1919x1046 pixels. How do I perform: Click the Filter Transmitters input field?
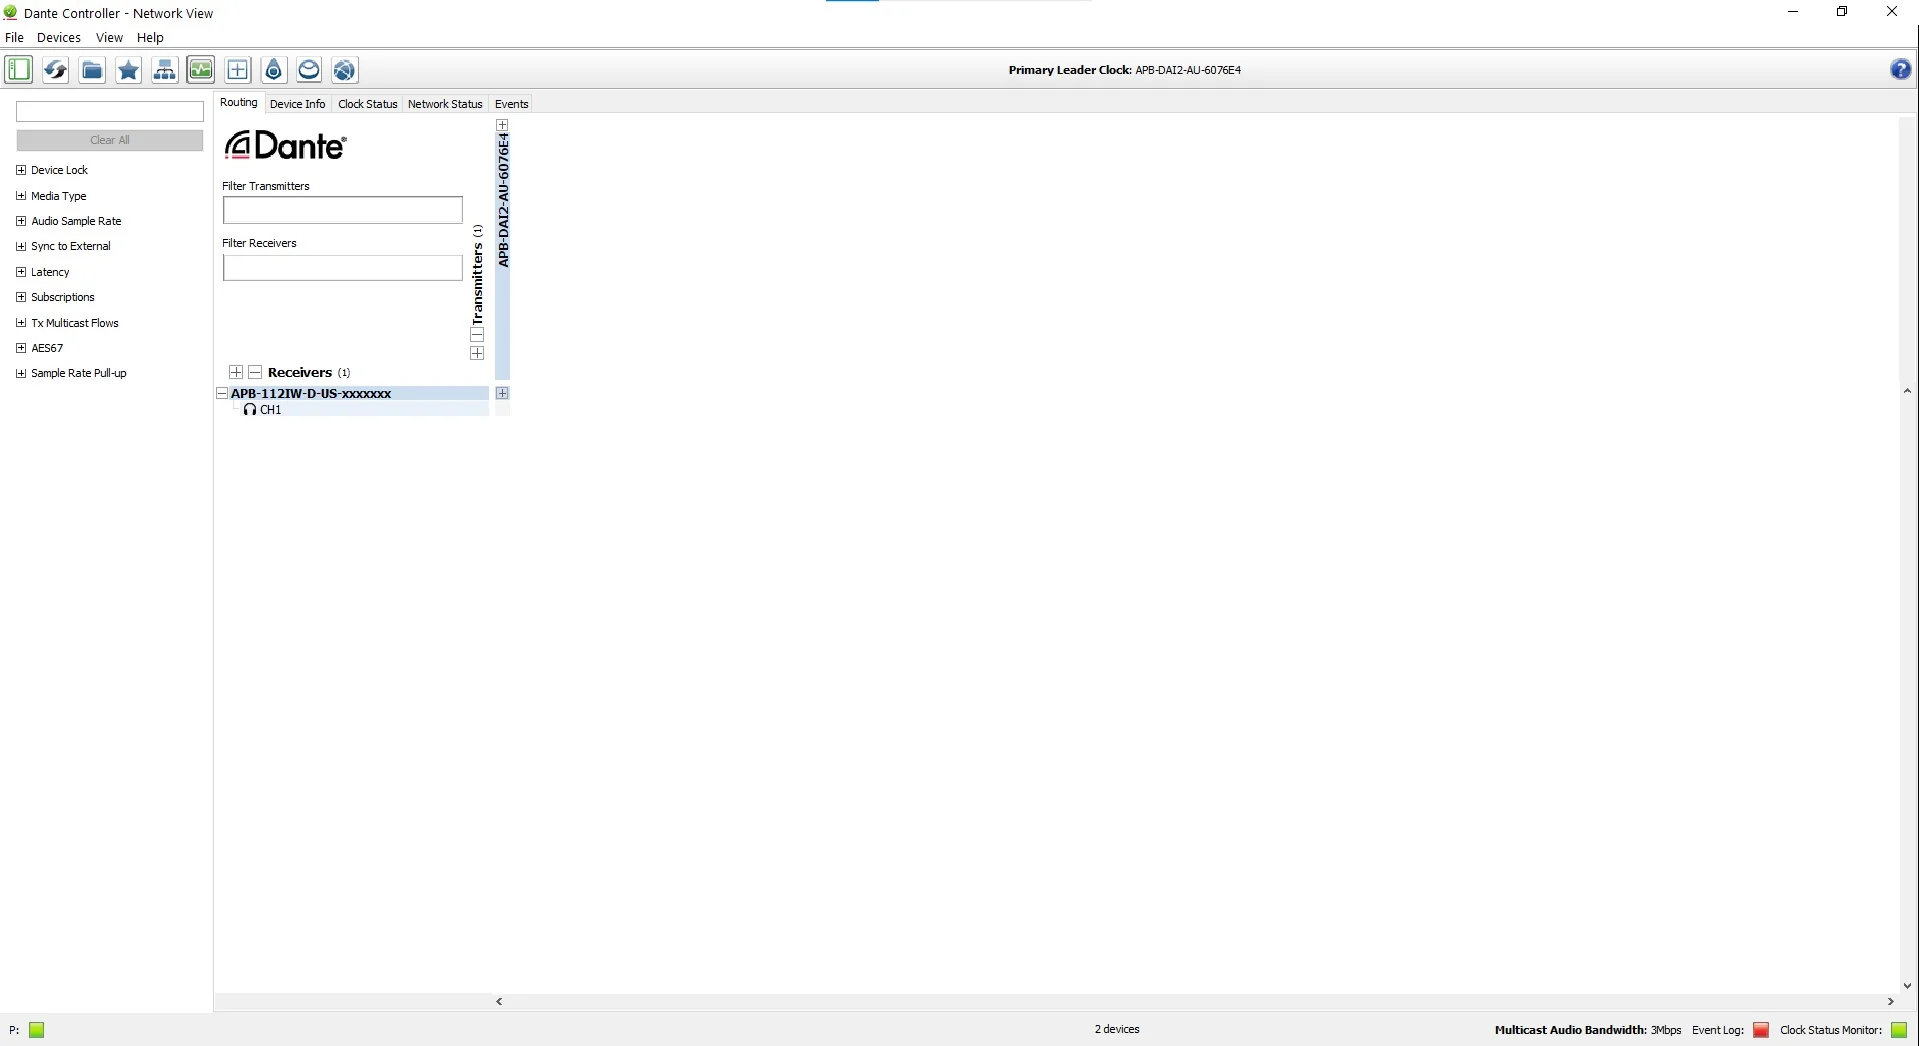(x=342, y=210)
